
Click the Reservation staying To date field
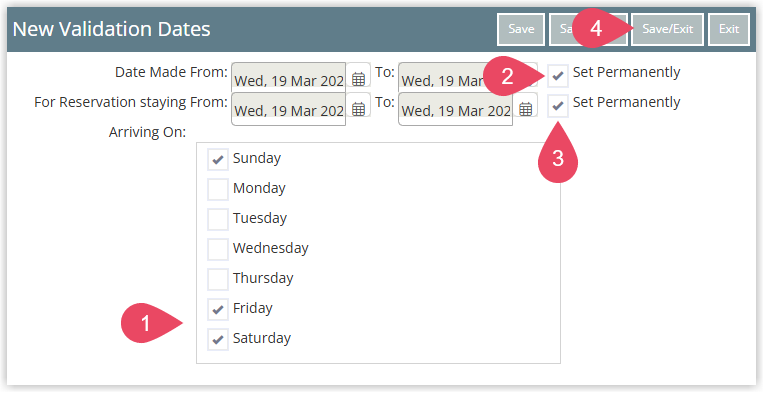coord(455,109)
